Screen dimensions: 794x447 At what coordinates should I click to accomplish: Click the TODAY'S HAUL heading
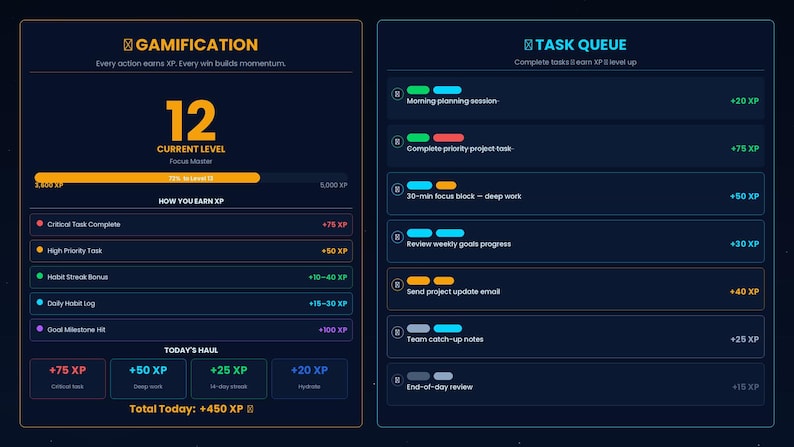tap(191, 350)
